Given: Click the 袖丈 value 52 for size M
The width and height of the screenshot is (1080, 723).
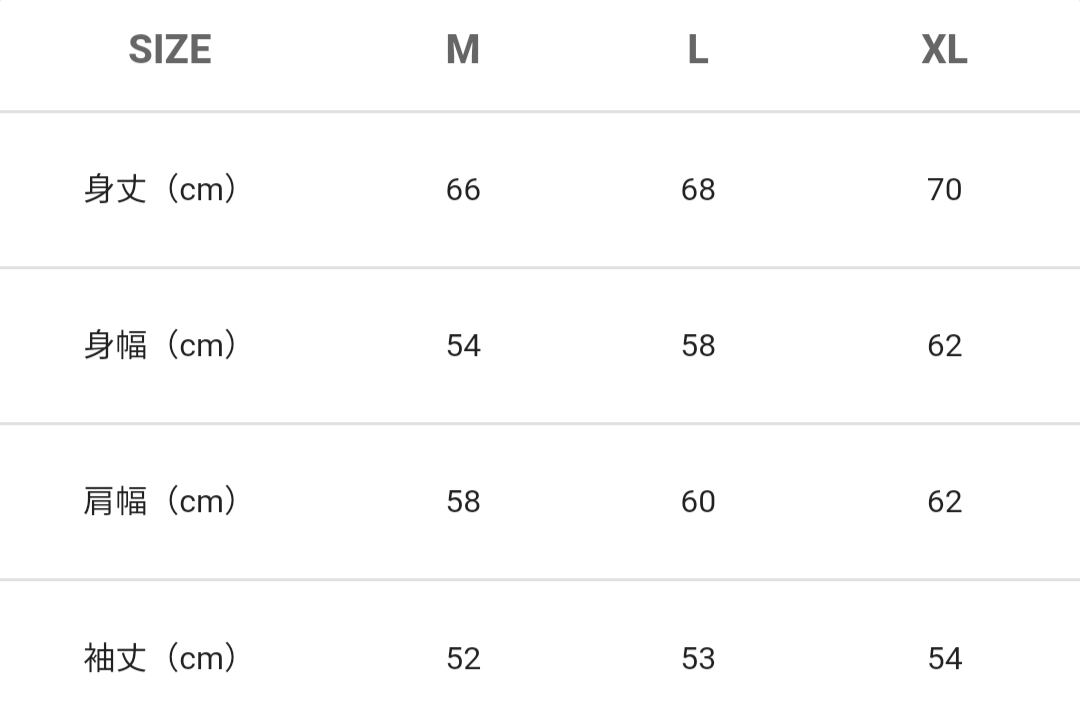Looking at the screenshot, I should point(463,659).
